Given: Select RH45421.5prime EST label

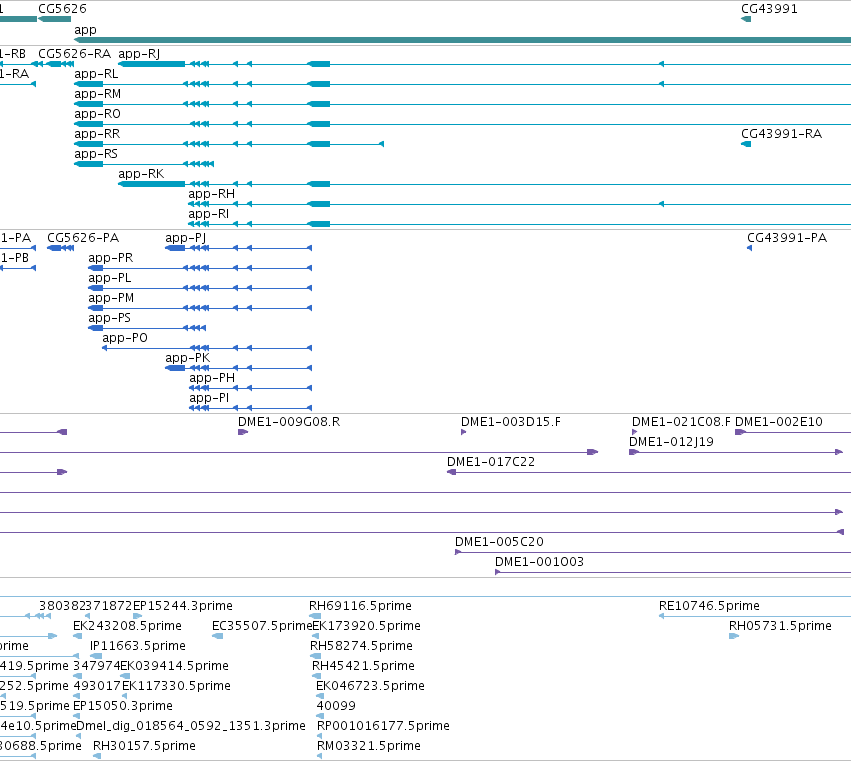Looking at the screenshot, I should click(363, 666).
